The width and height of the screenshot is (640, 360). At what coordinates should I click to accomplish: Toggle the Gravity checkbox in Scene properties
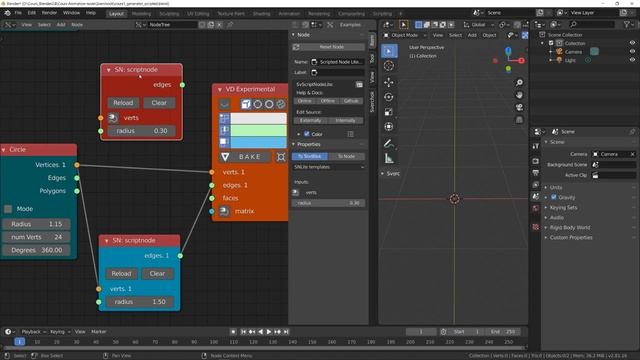[554, 197]
